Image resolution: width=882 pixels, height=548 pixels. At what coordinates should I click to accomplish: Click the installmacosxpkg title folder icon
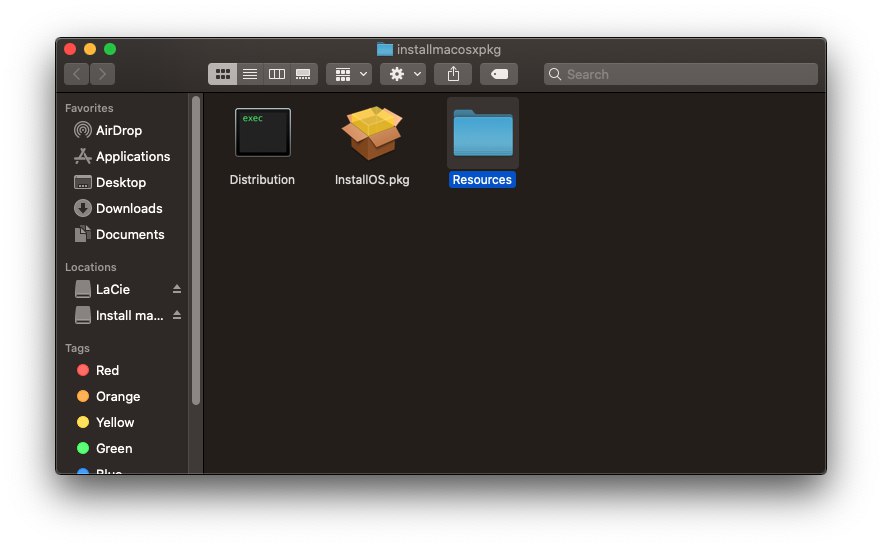point(385,50)
